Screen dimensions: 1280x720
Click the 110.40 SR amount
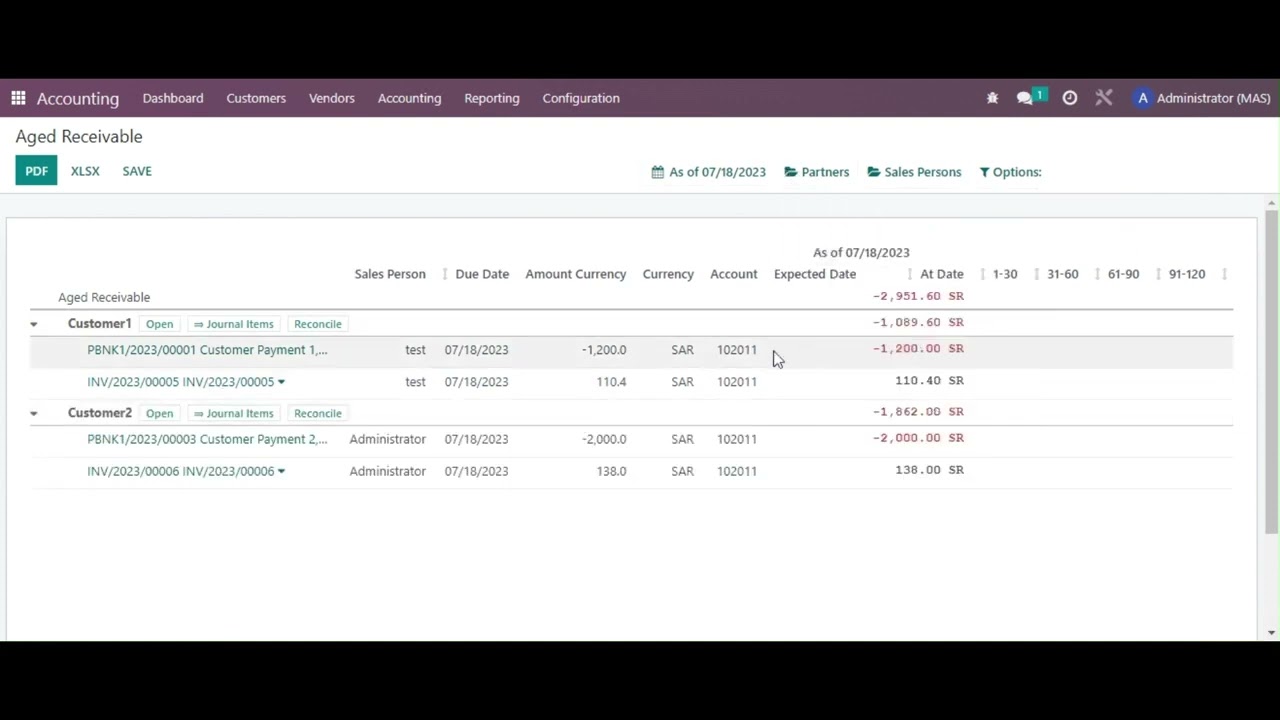click(x=929, y=380)
